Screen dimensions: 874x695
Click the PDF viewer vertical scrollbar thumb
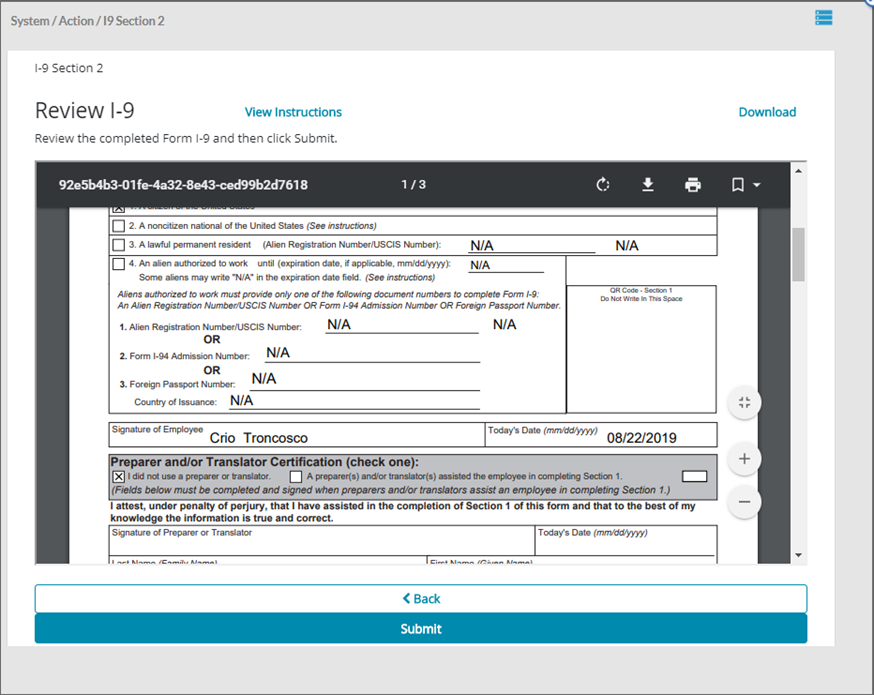[x=798, y=254]
